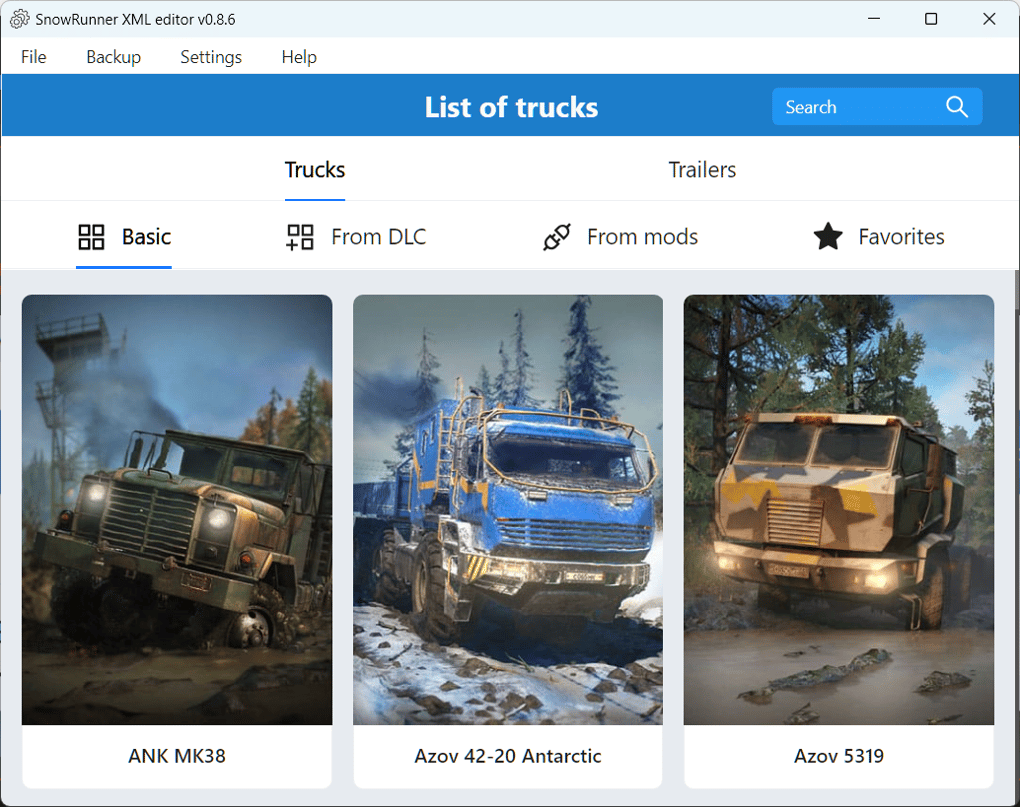The image size is (1020, 807).
Task: Click the Basic grid icon
Action: coord(91,237)
